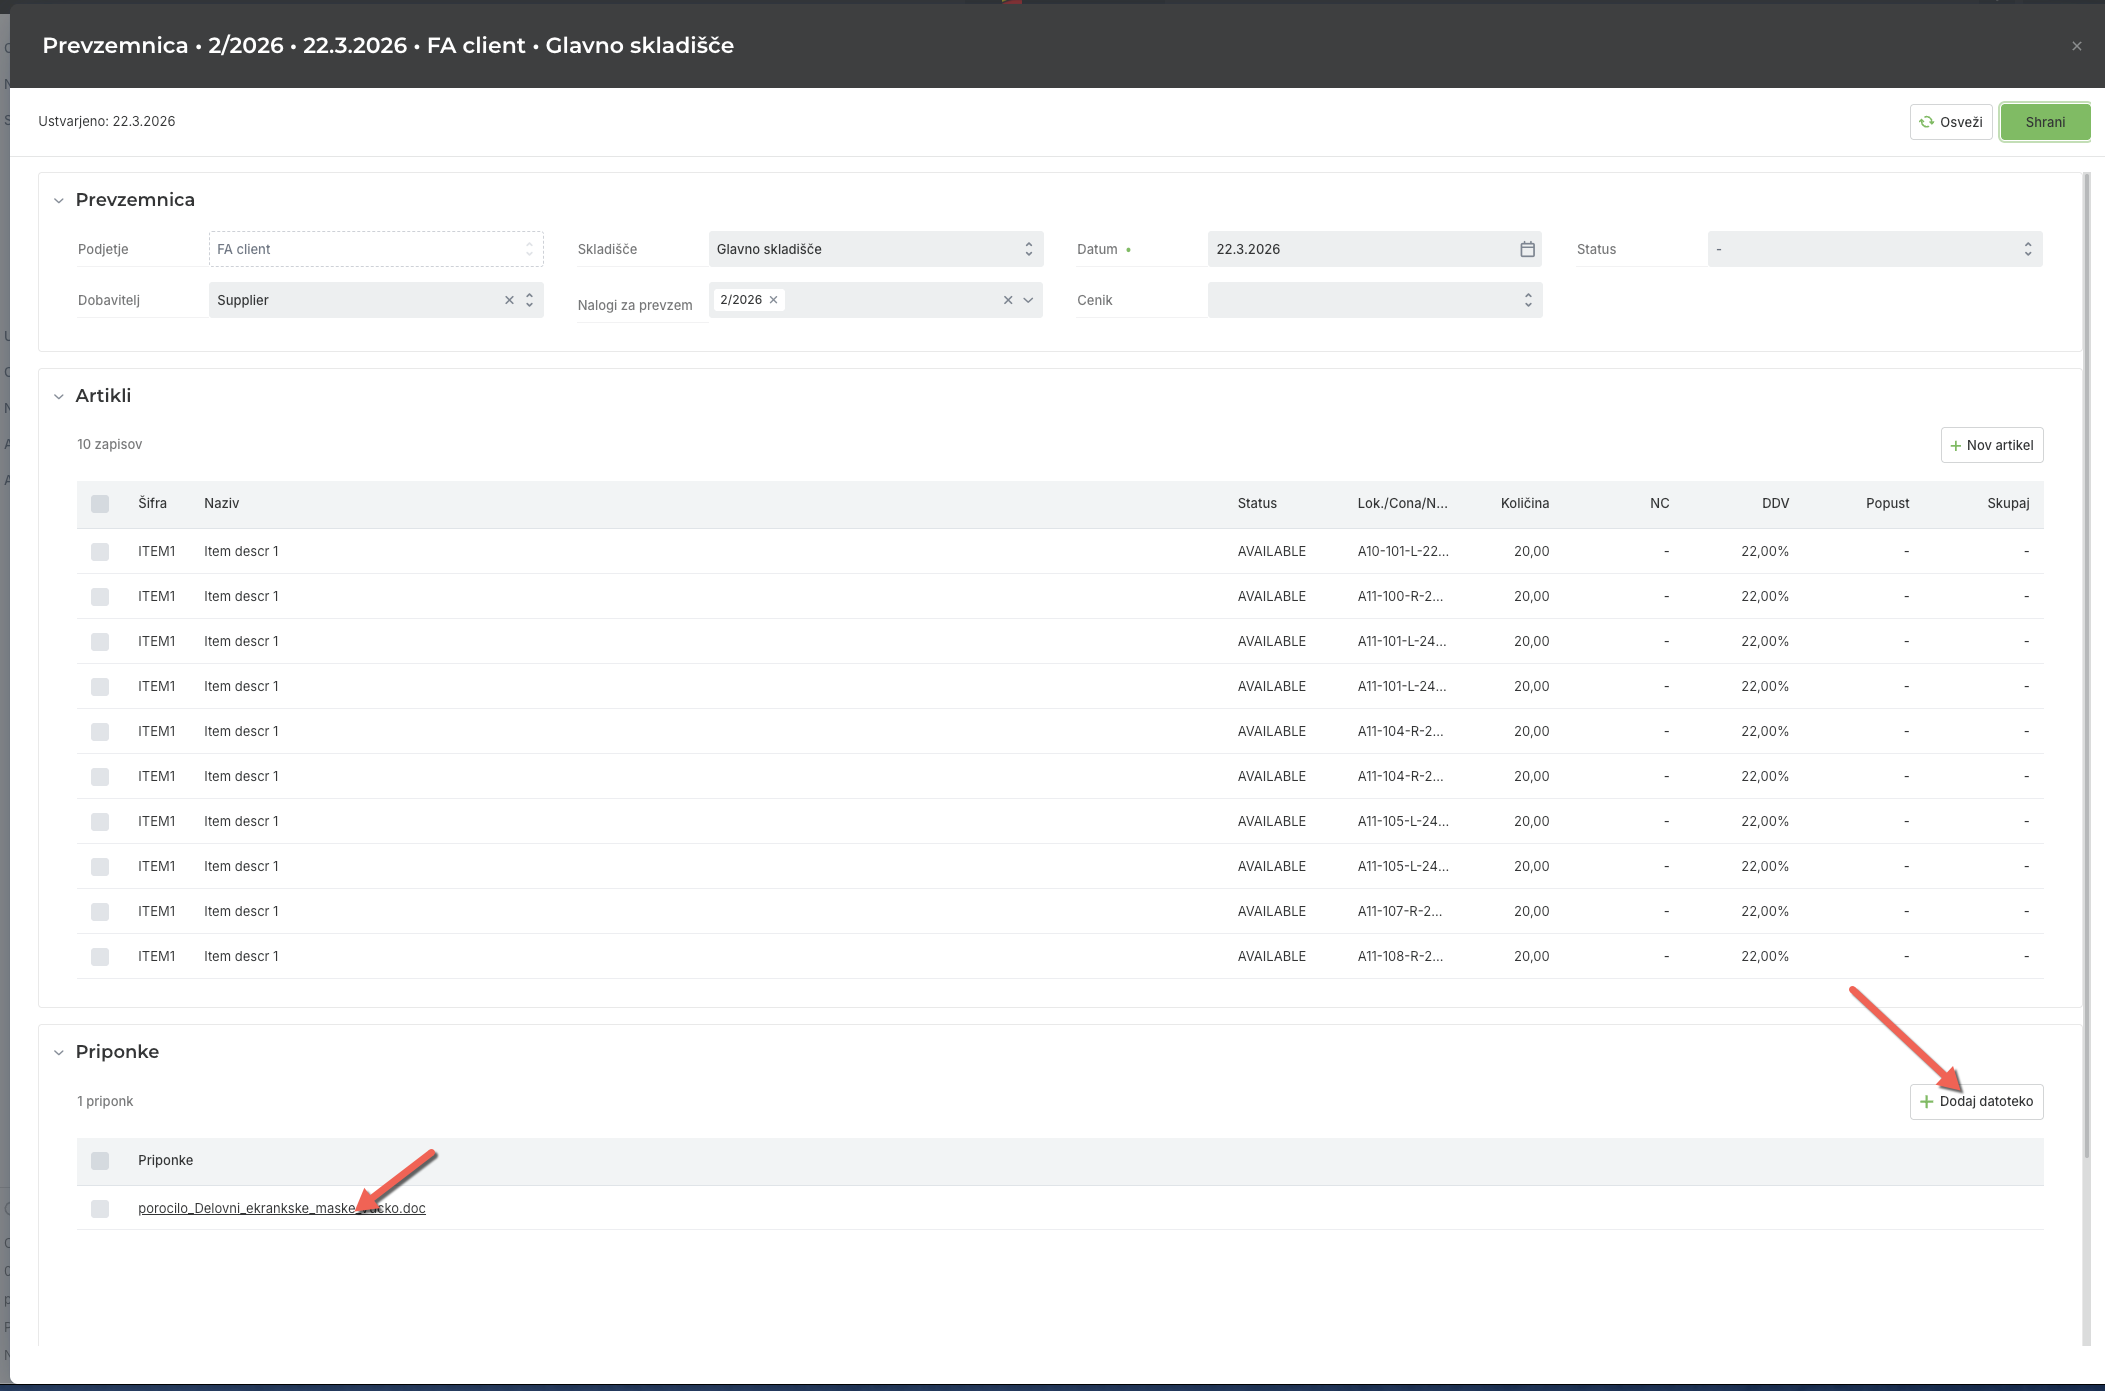Sort by Količina column header

click(x=1524, y=504)
